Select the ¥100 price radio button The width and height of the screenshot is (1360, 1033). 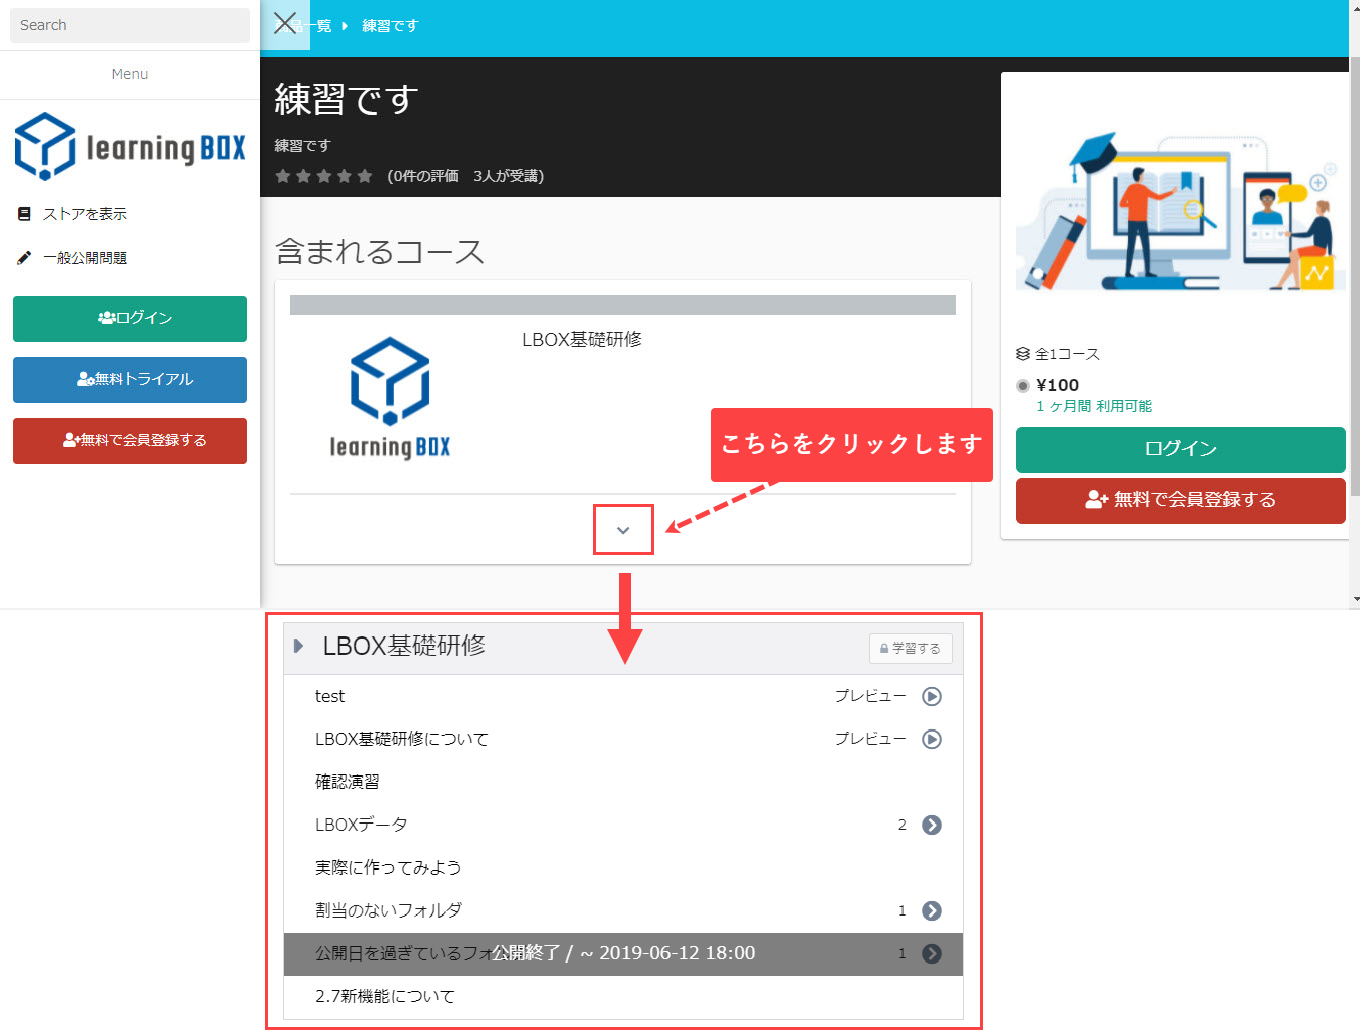[x=1023, y=386]
